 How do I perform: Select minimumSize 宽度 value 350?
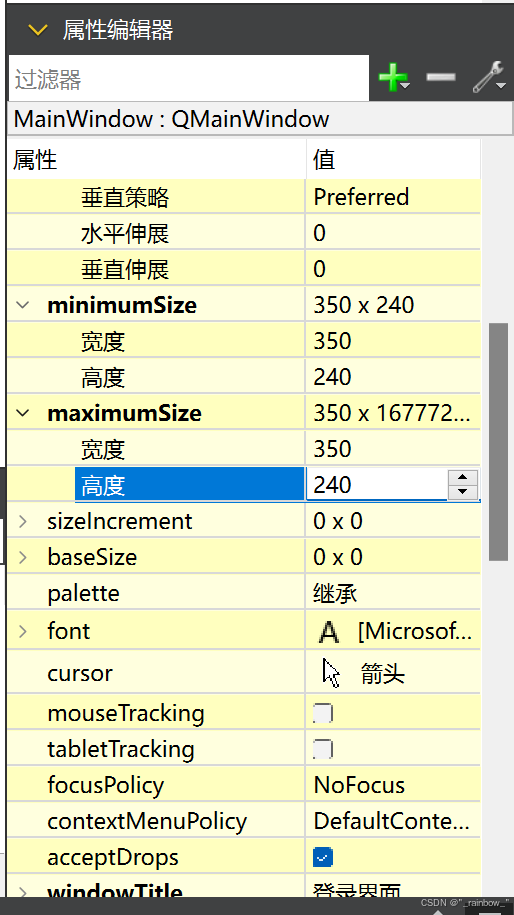[332, 341]
